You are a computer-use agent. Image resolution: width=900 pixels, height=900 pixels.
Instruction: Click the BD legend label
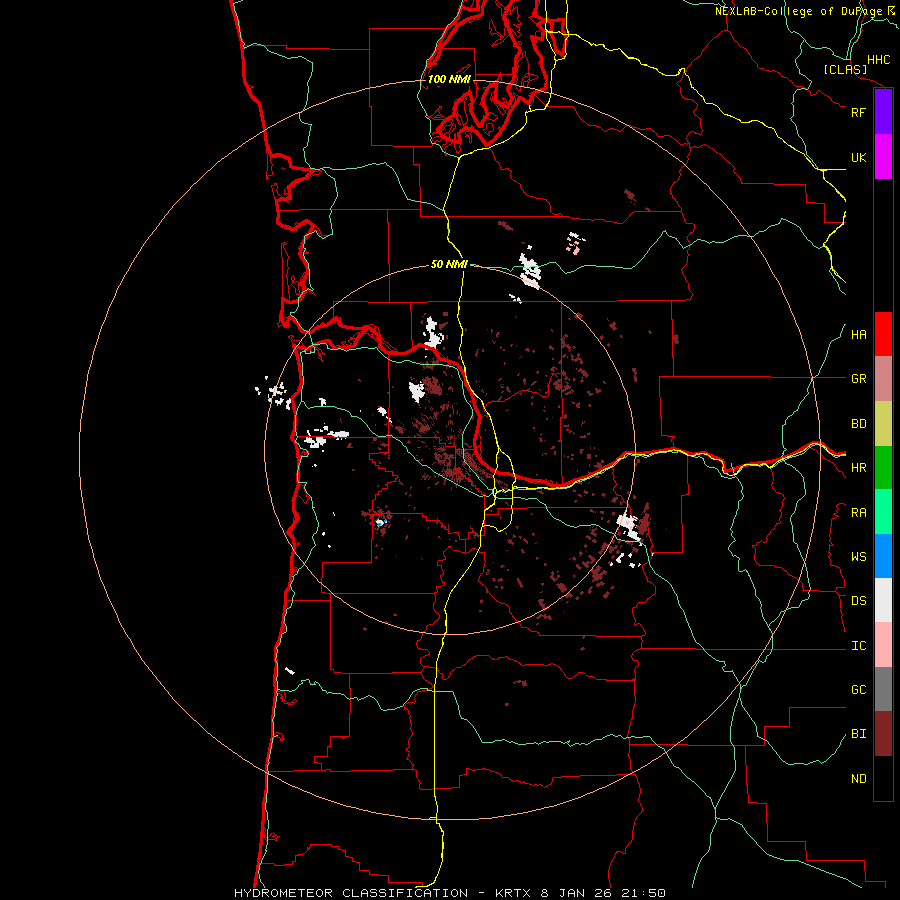pyautogui.click(x=858, y=424)
